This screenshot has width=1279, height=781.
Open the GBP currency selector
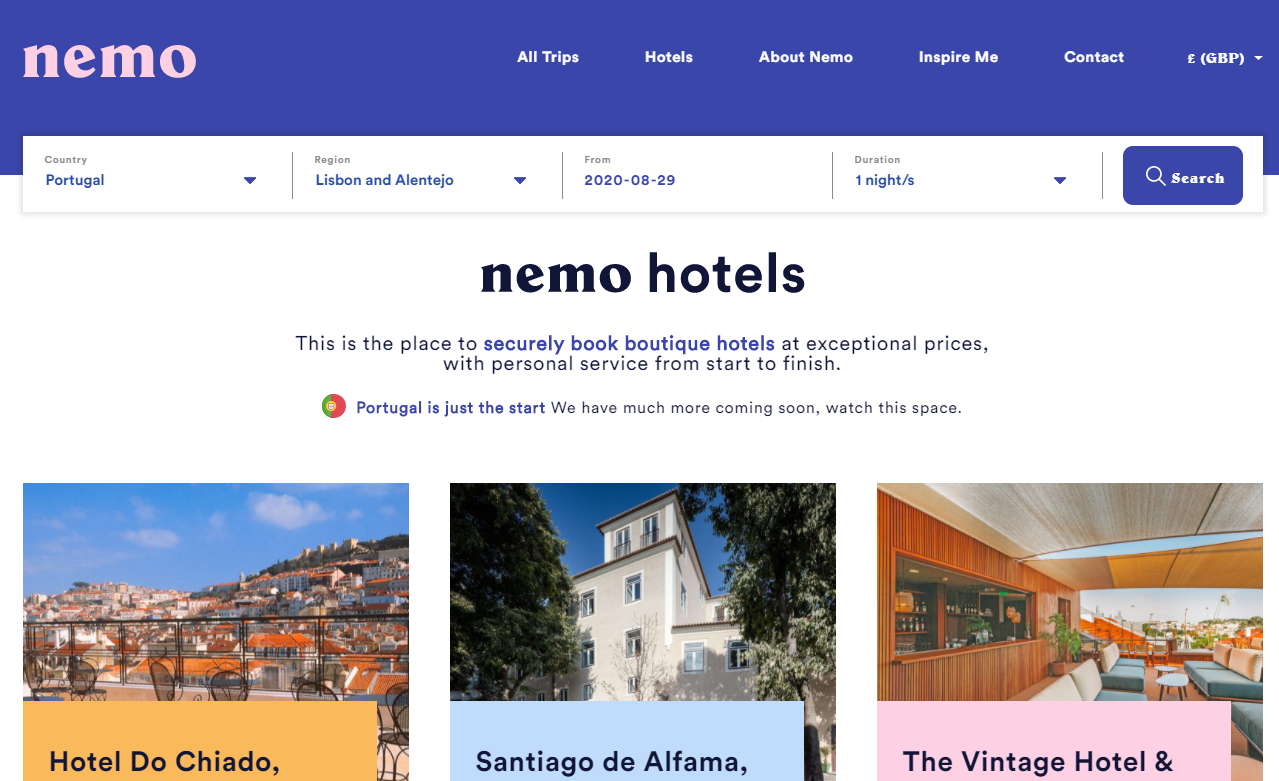[1224, 58]
